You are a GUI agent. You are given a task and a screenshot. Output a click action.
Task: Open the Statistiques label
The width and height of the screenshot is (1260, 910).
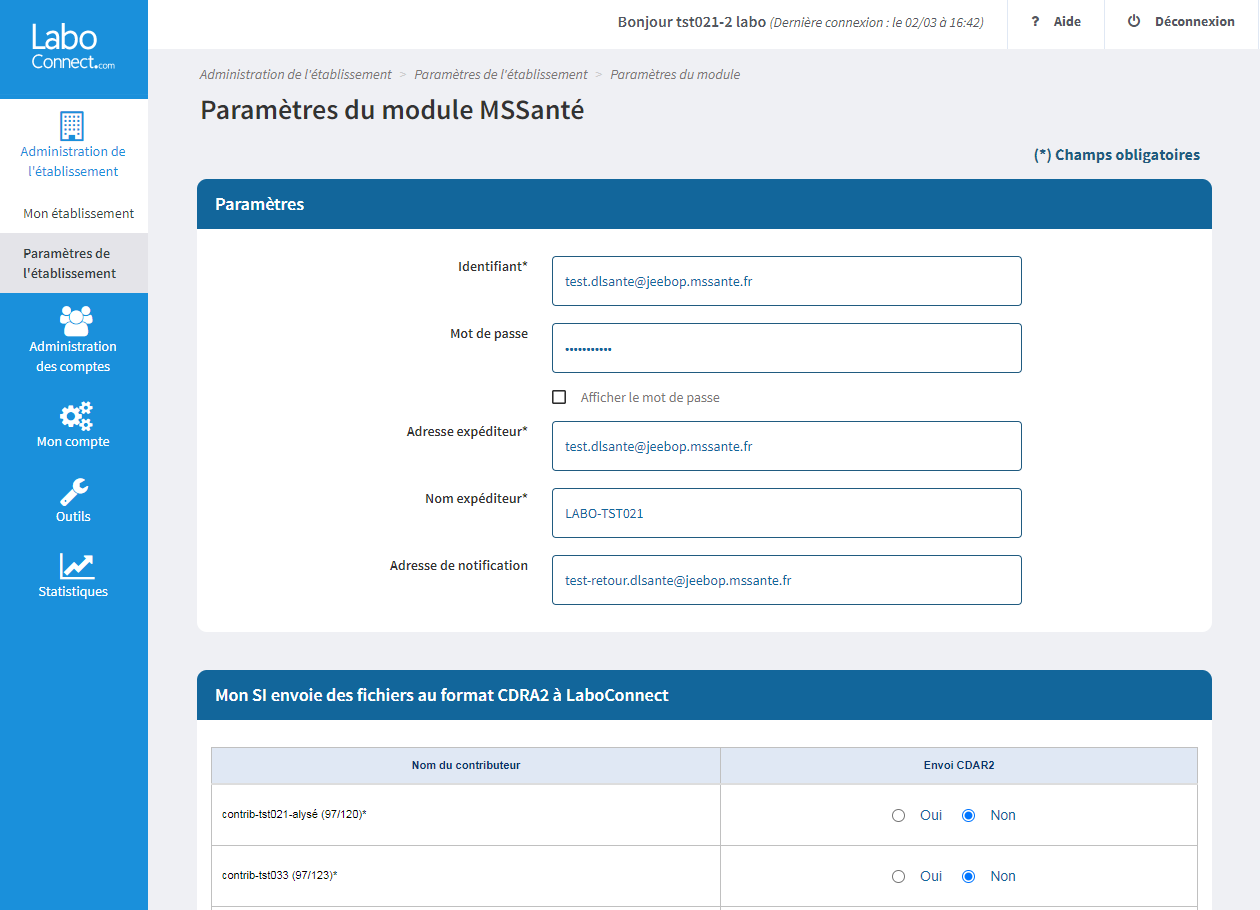point(73,591)
